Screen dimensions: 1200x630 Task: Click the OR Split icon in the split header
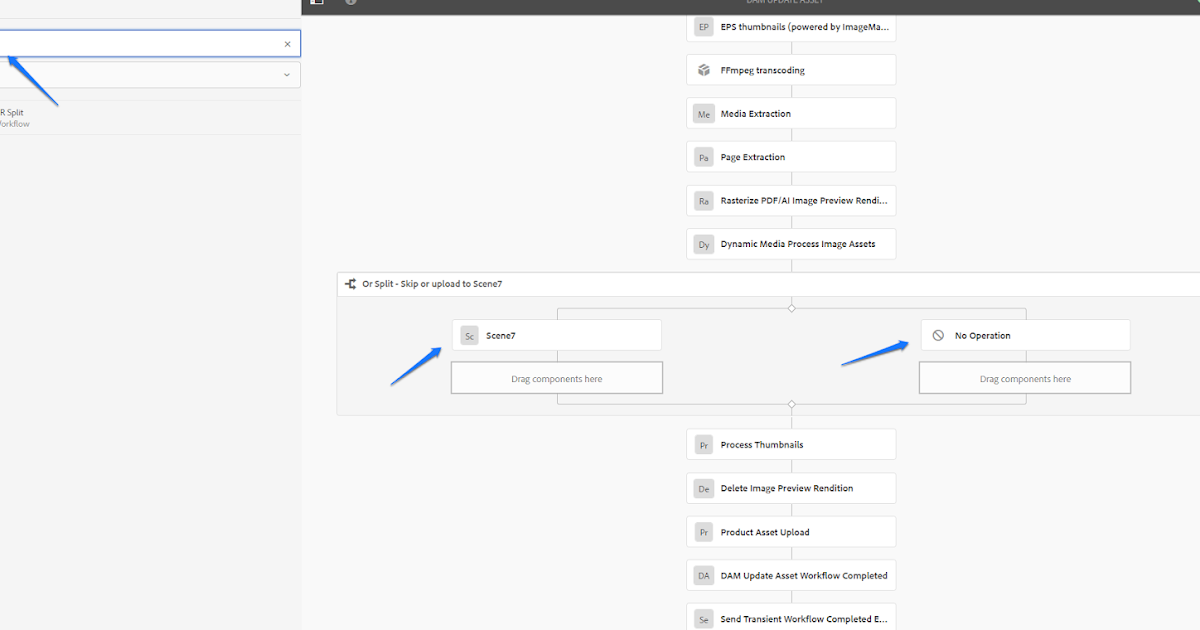(350, 283)
